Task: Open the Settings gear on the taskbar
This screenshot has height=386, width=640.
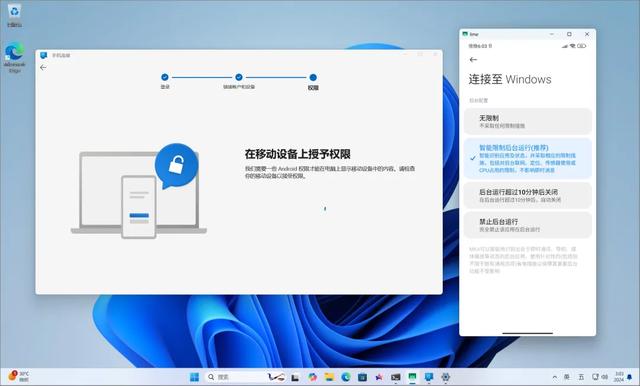Action: tap(445, 377)
